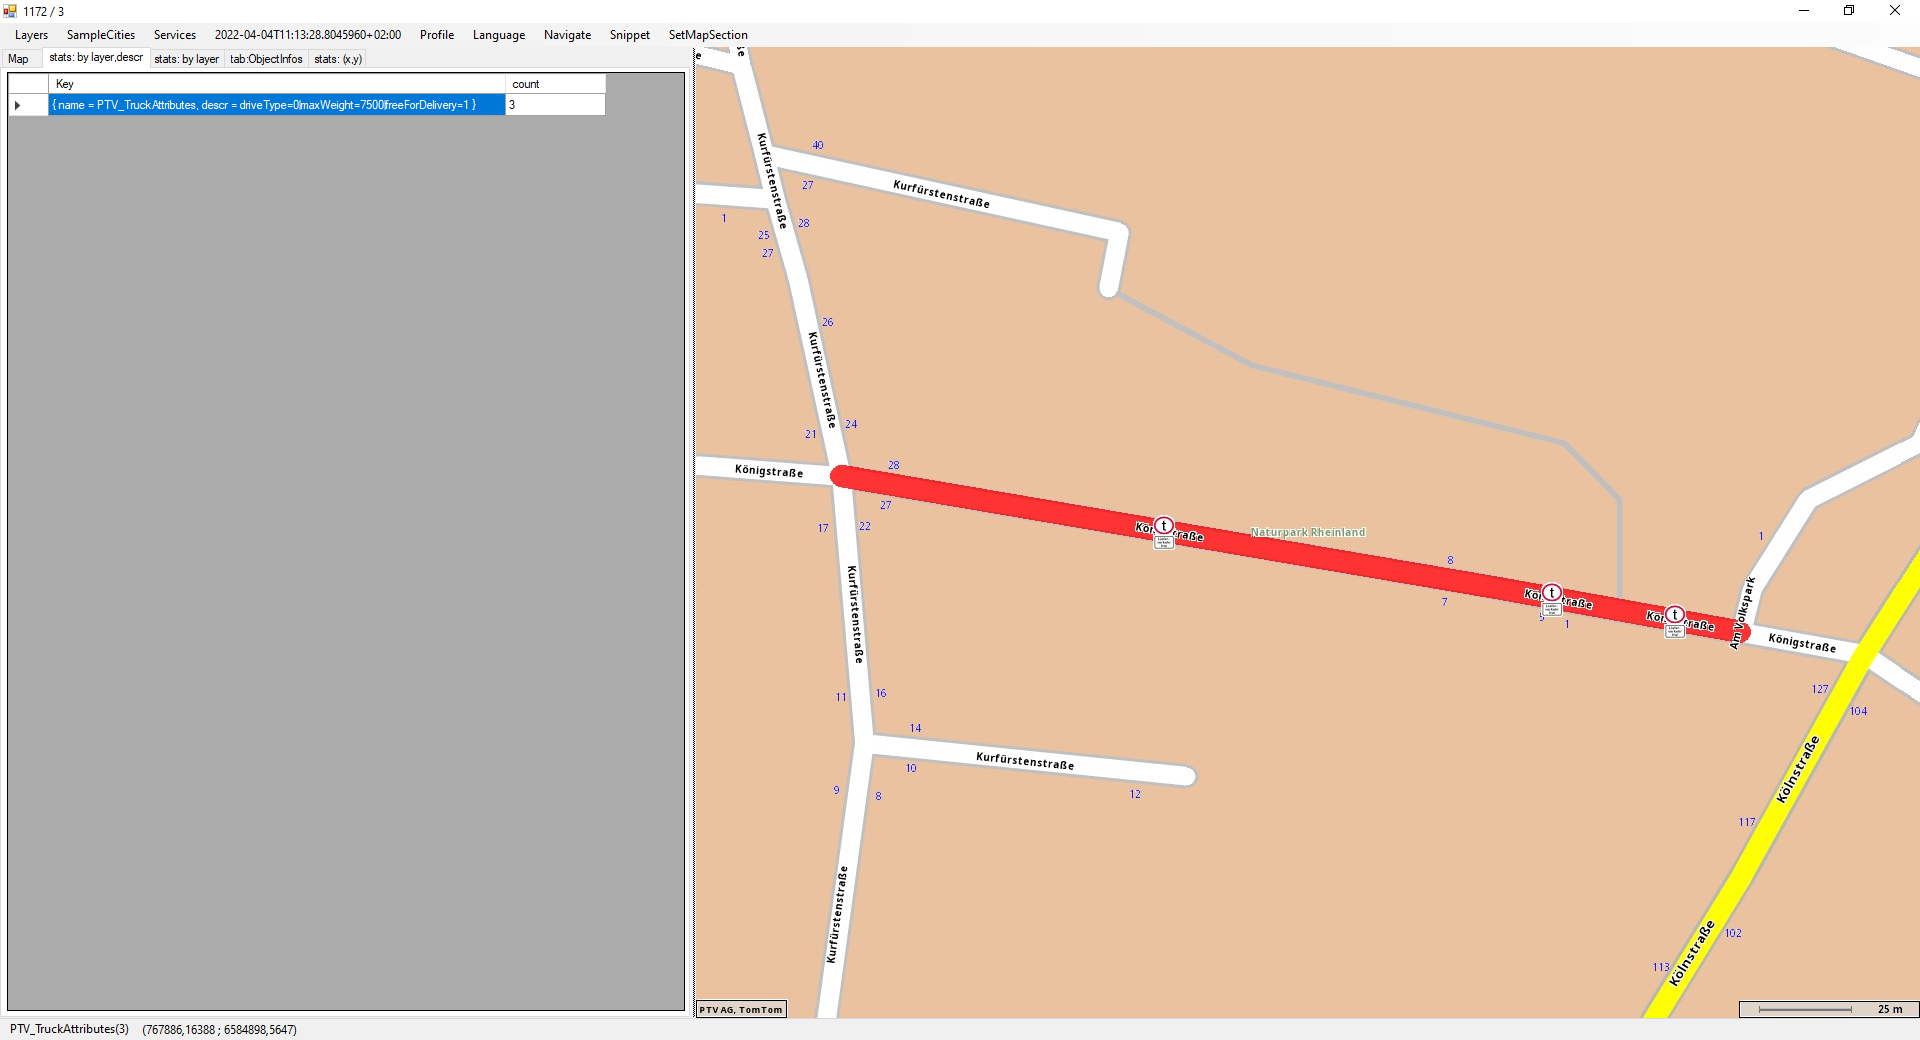Switch to the Map tab
This screenshot has width=1920, height=1040.
18,59
